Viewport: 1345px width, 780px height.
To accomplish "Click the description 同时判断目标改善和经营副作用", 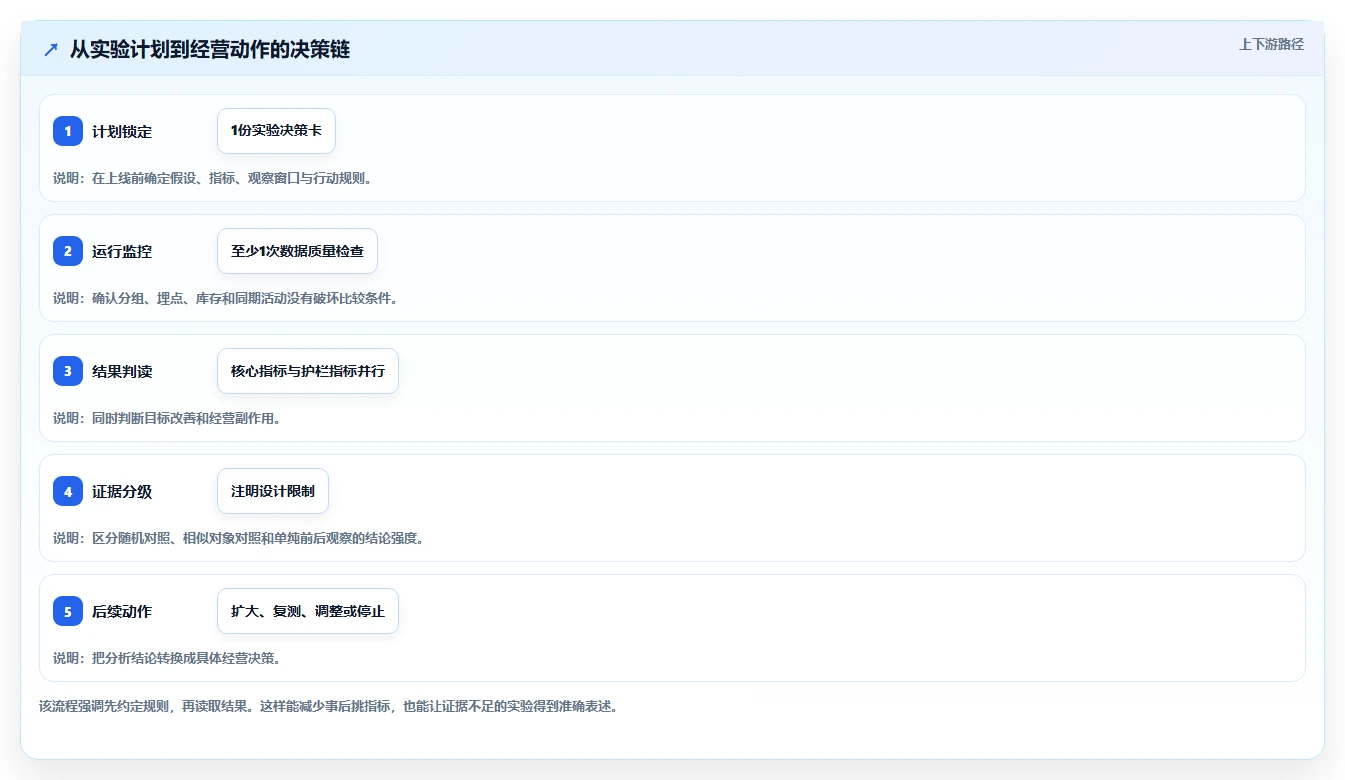I will [167, 418].
